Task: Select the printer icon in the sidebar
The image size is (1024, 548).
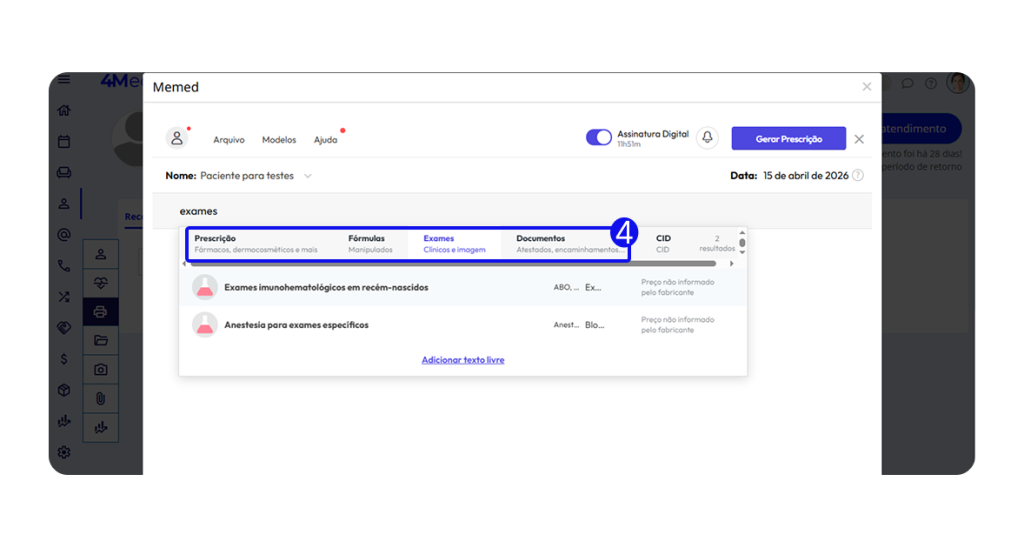Action: click(100, 312)
